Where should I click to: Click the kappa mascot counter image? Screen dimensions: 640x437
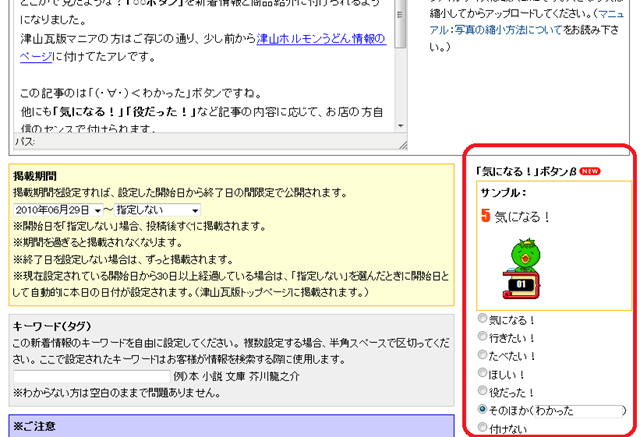point(518,268)
